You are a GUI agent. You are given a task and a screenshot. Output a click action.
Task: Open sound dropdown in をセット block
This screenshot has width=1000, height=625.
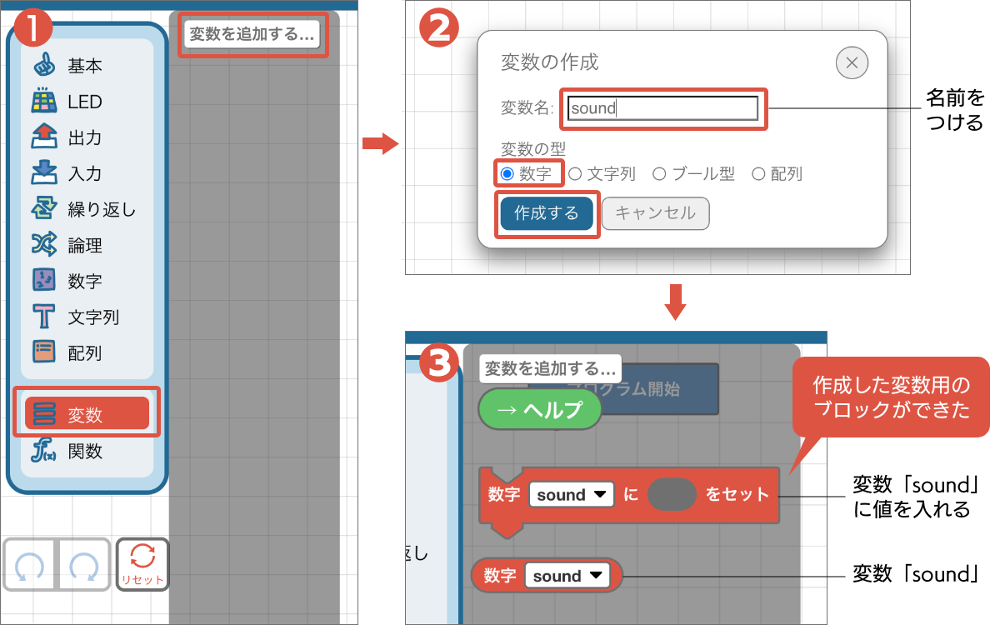pyautogui.click(x=571, y=494)
